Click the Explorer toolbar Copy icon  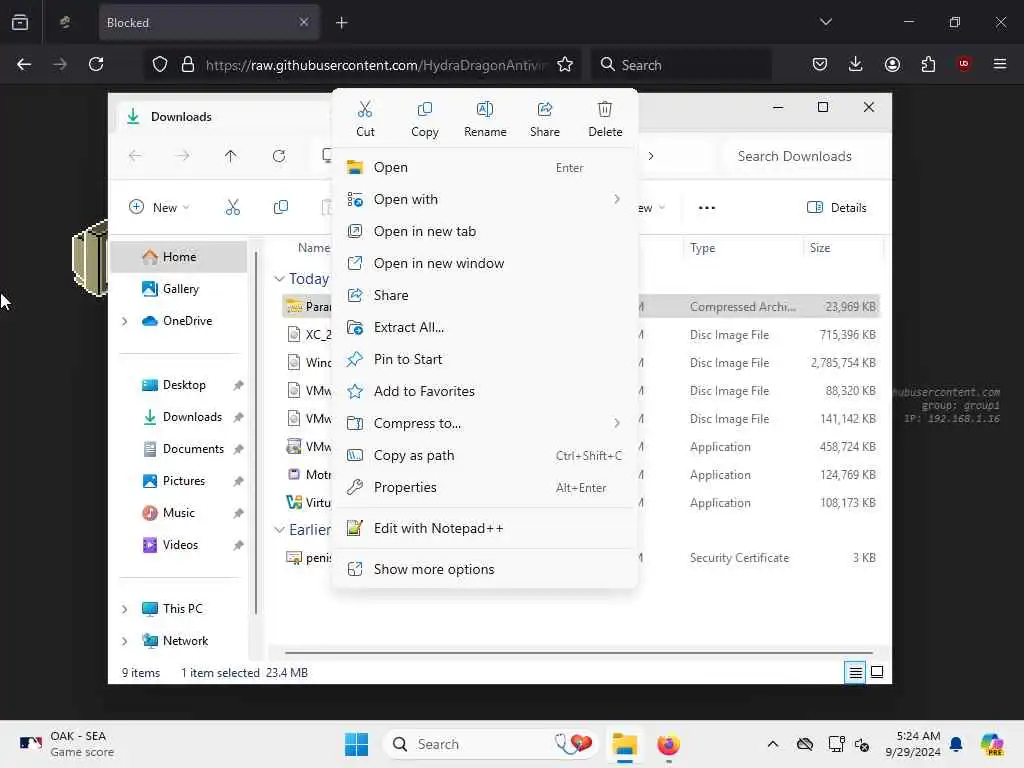click(281, 208)
